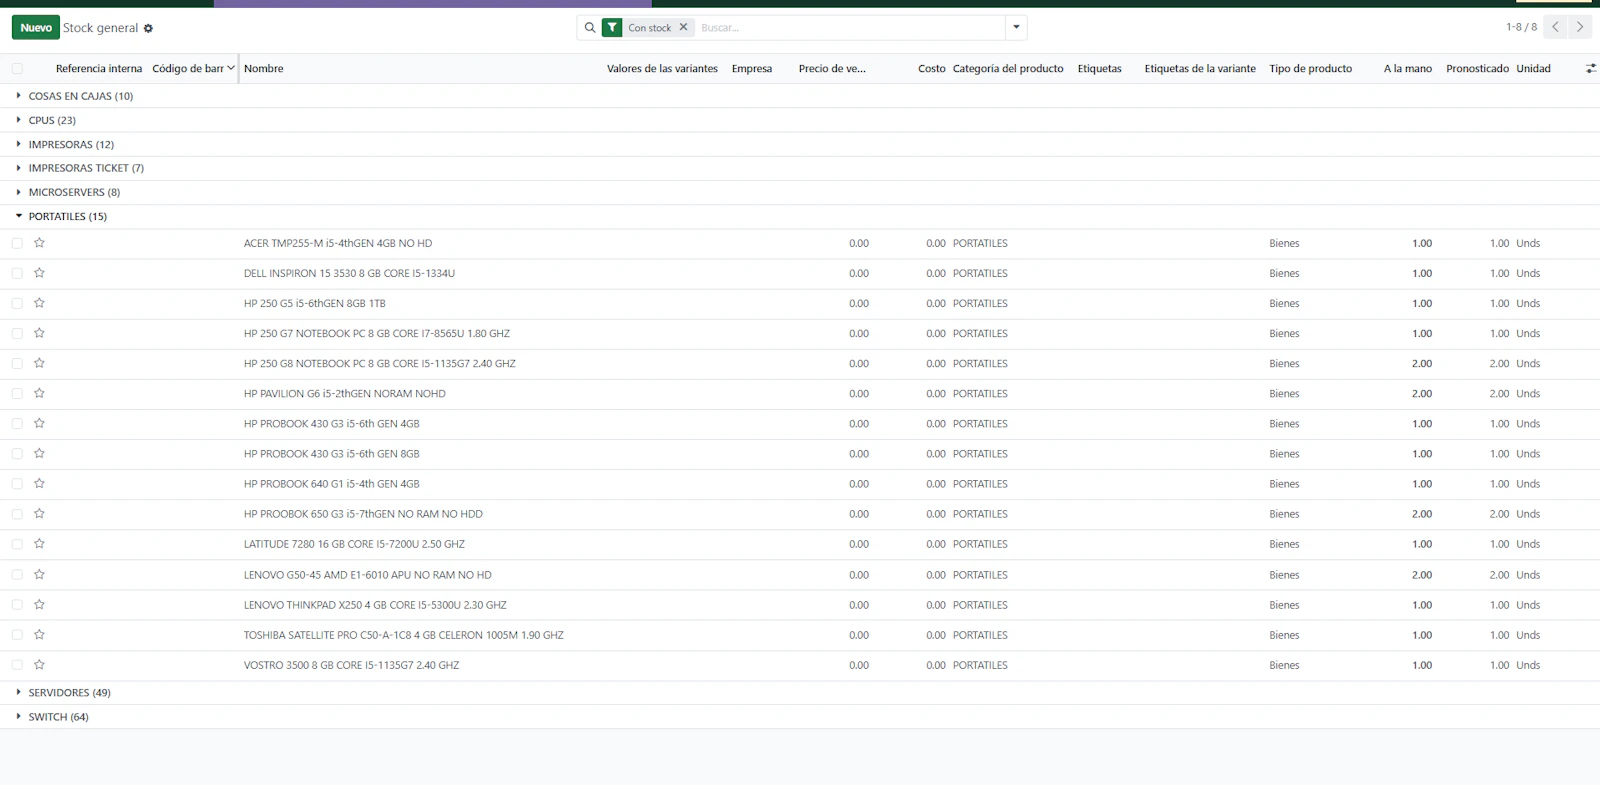The height and width of the screenshot is (785, 1600).
Task: Expand the COSAS EN CAJAS group
Action: point(80,96)
